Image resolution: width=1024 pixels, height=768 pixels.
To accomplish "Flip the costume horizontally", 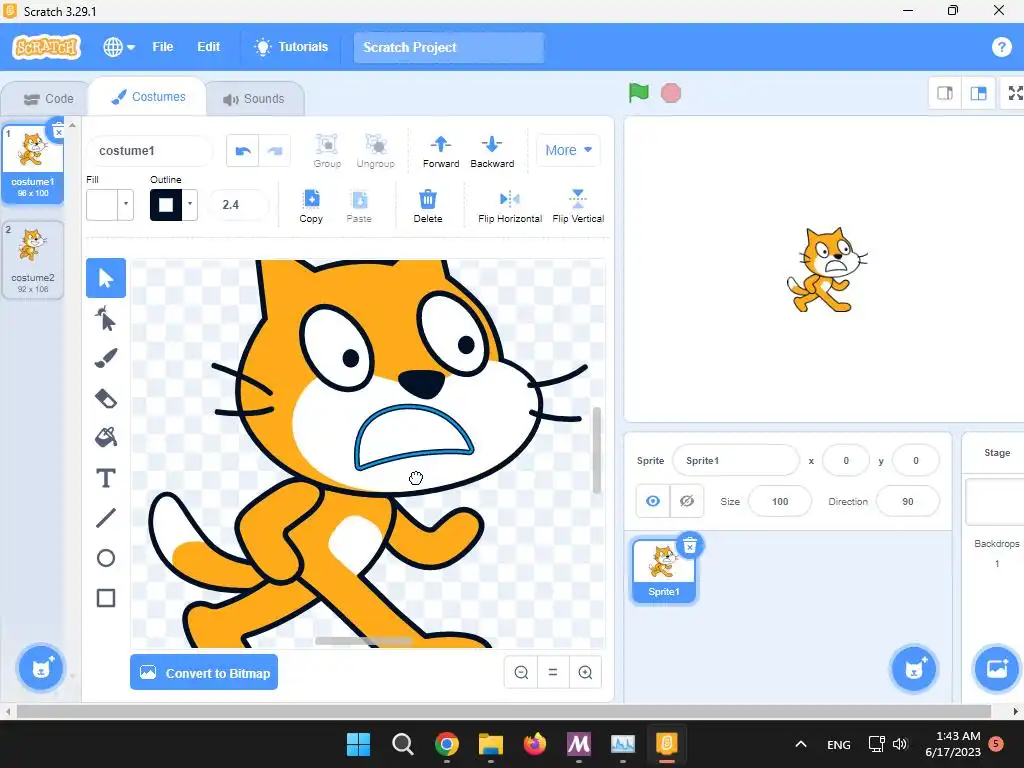I will coord(510,206).
